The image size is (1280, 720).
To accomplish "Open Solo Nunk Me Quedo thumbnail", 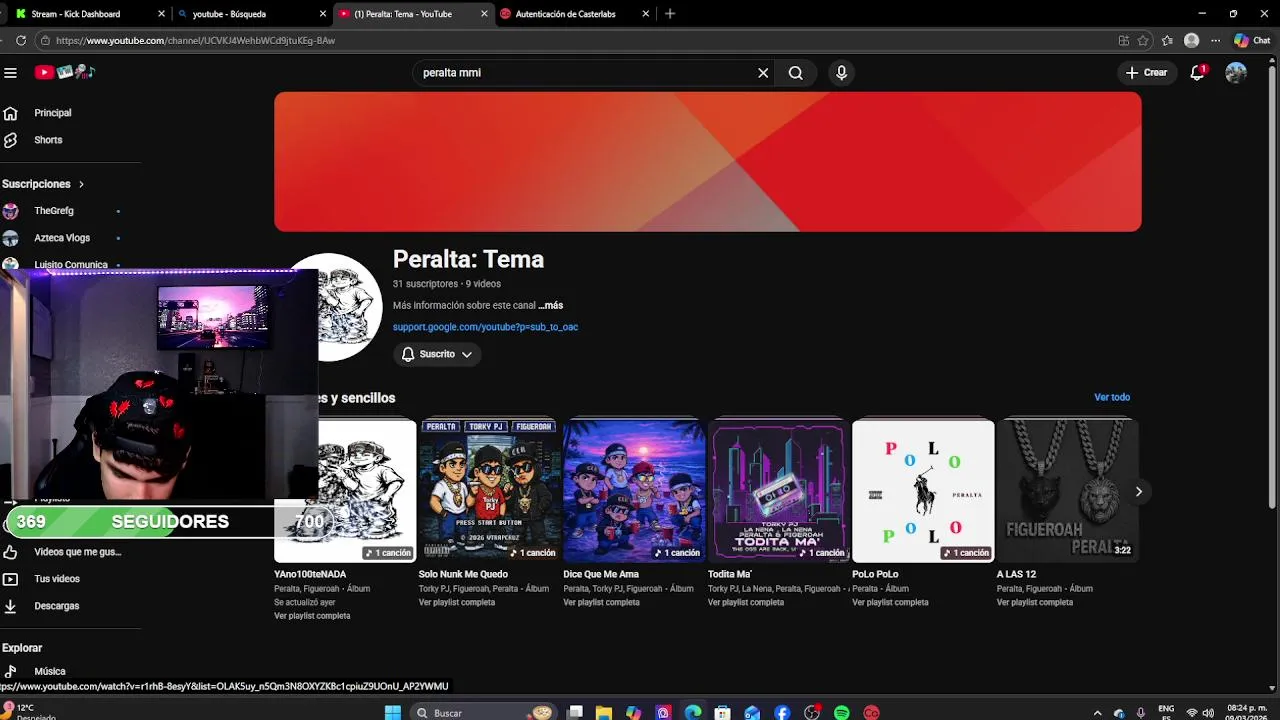I will 490,490.
